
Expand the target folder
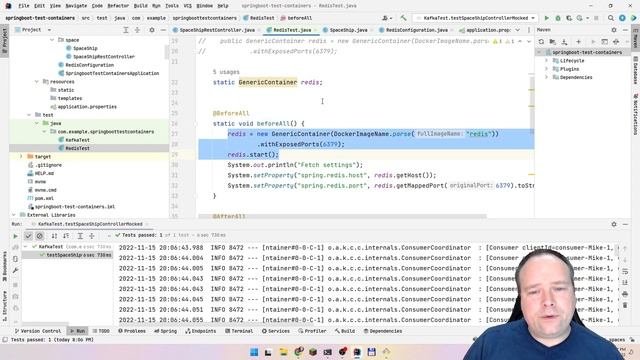pyautogui.click(x=21, y=156)
